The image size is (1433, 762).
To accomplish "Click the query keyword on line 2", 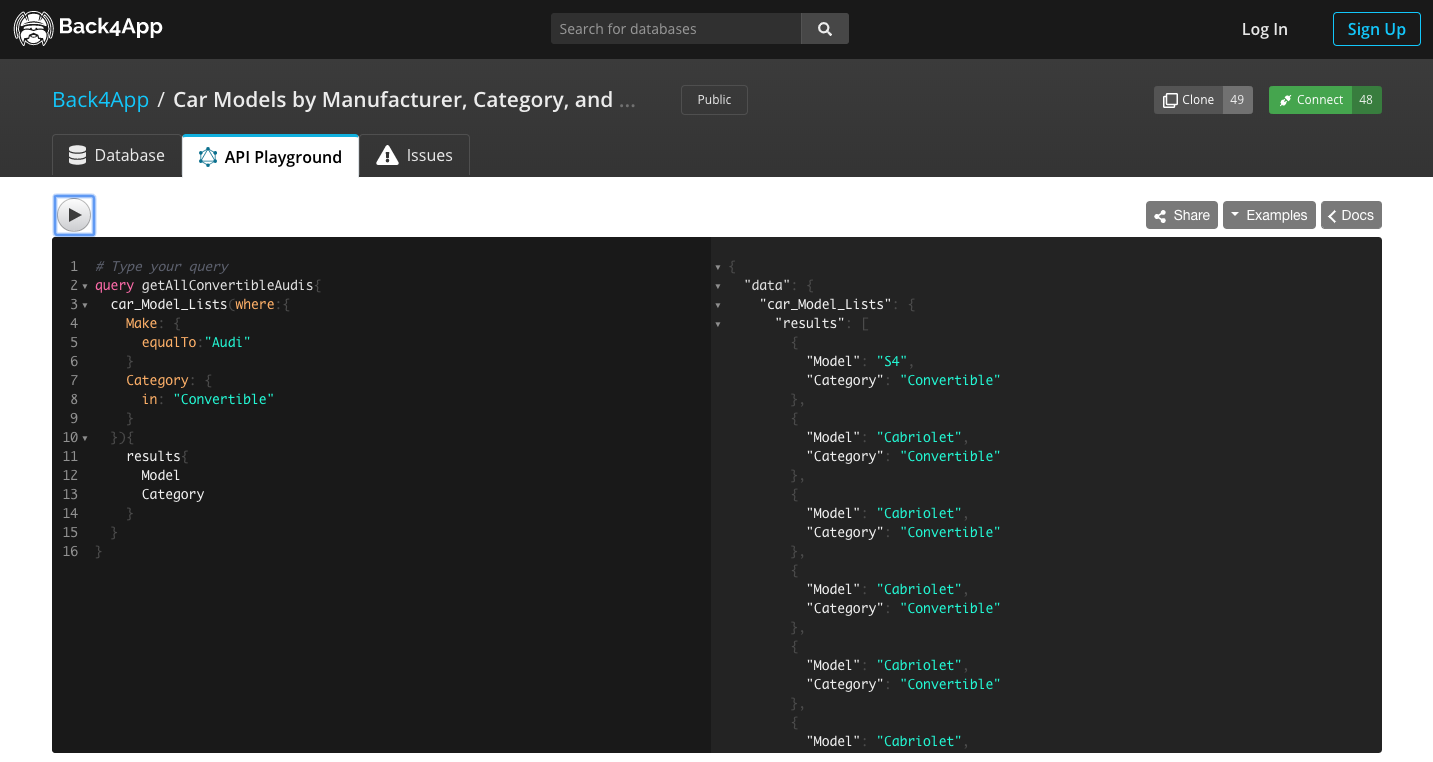I will [114, 285].
